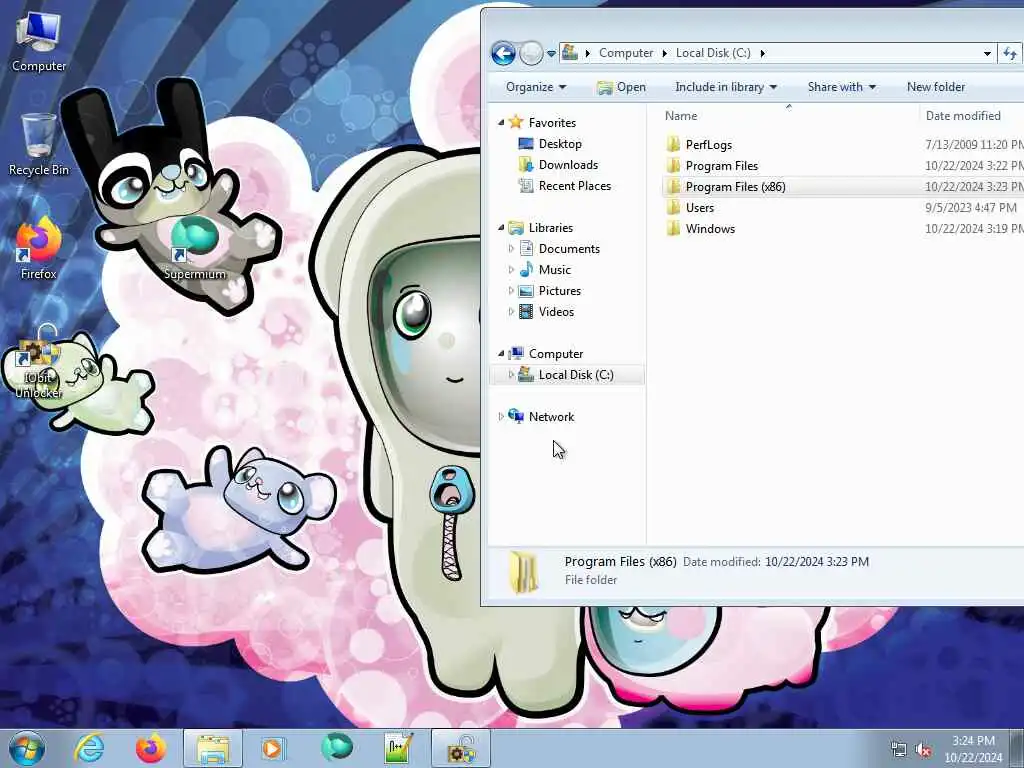Click the drive icon in the address bar
Image resolution: width=1024 pixels, height=768 pixels.
coord(570,52)
